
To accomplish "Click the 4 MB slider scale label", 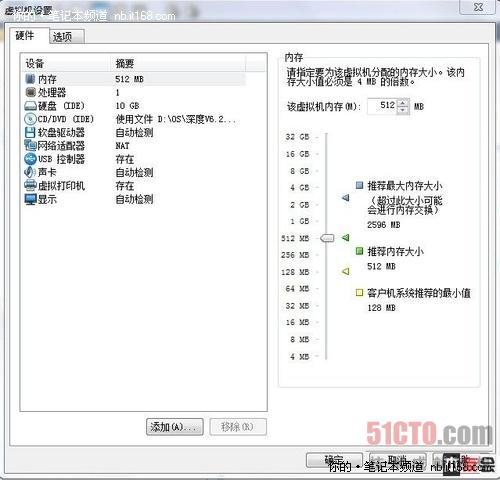I will pyautogui.click(x=300, y=357).
